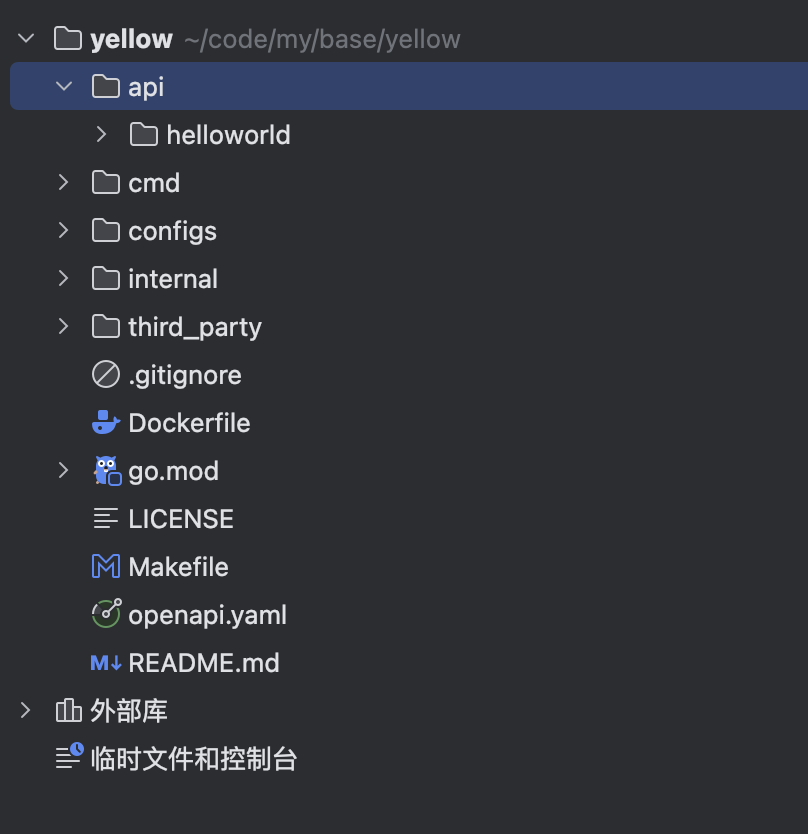
Task: Select the README.md file
Action: [x=203, y=663]
